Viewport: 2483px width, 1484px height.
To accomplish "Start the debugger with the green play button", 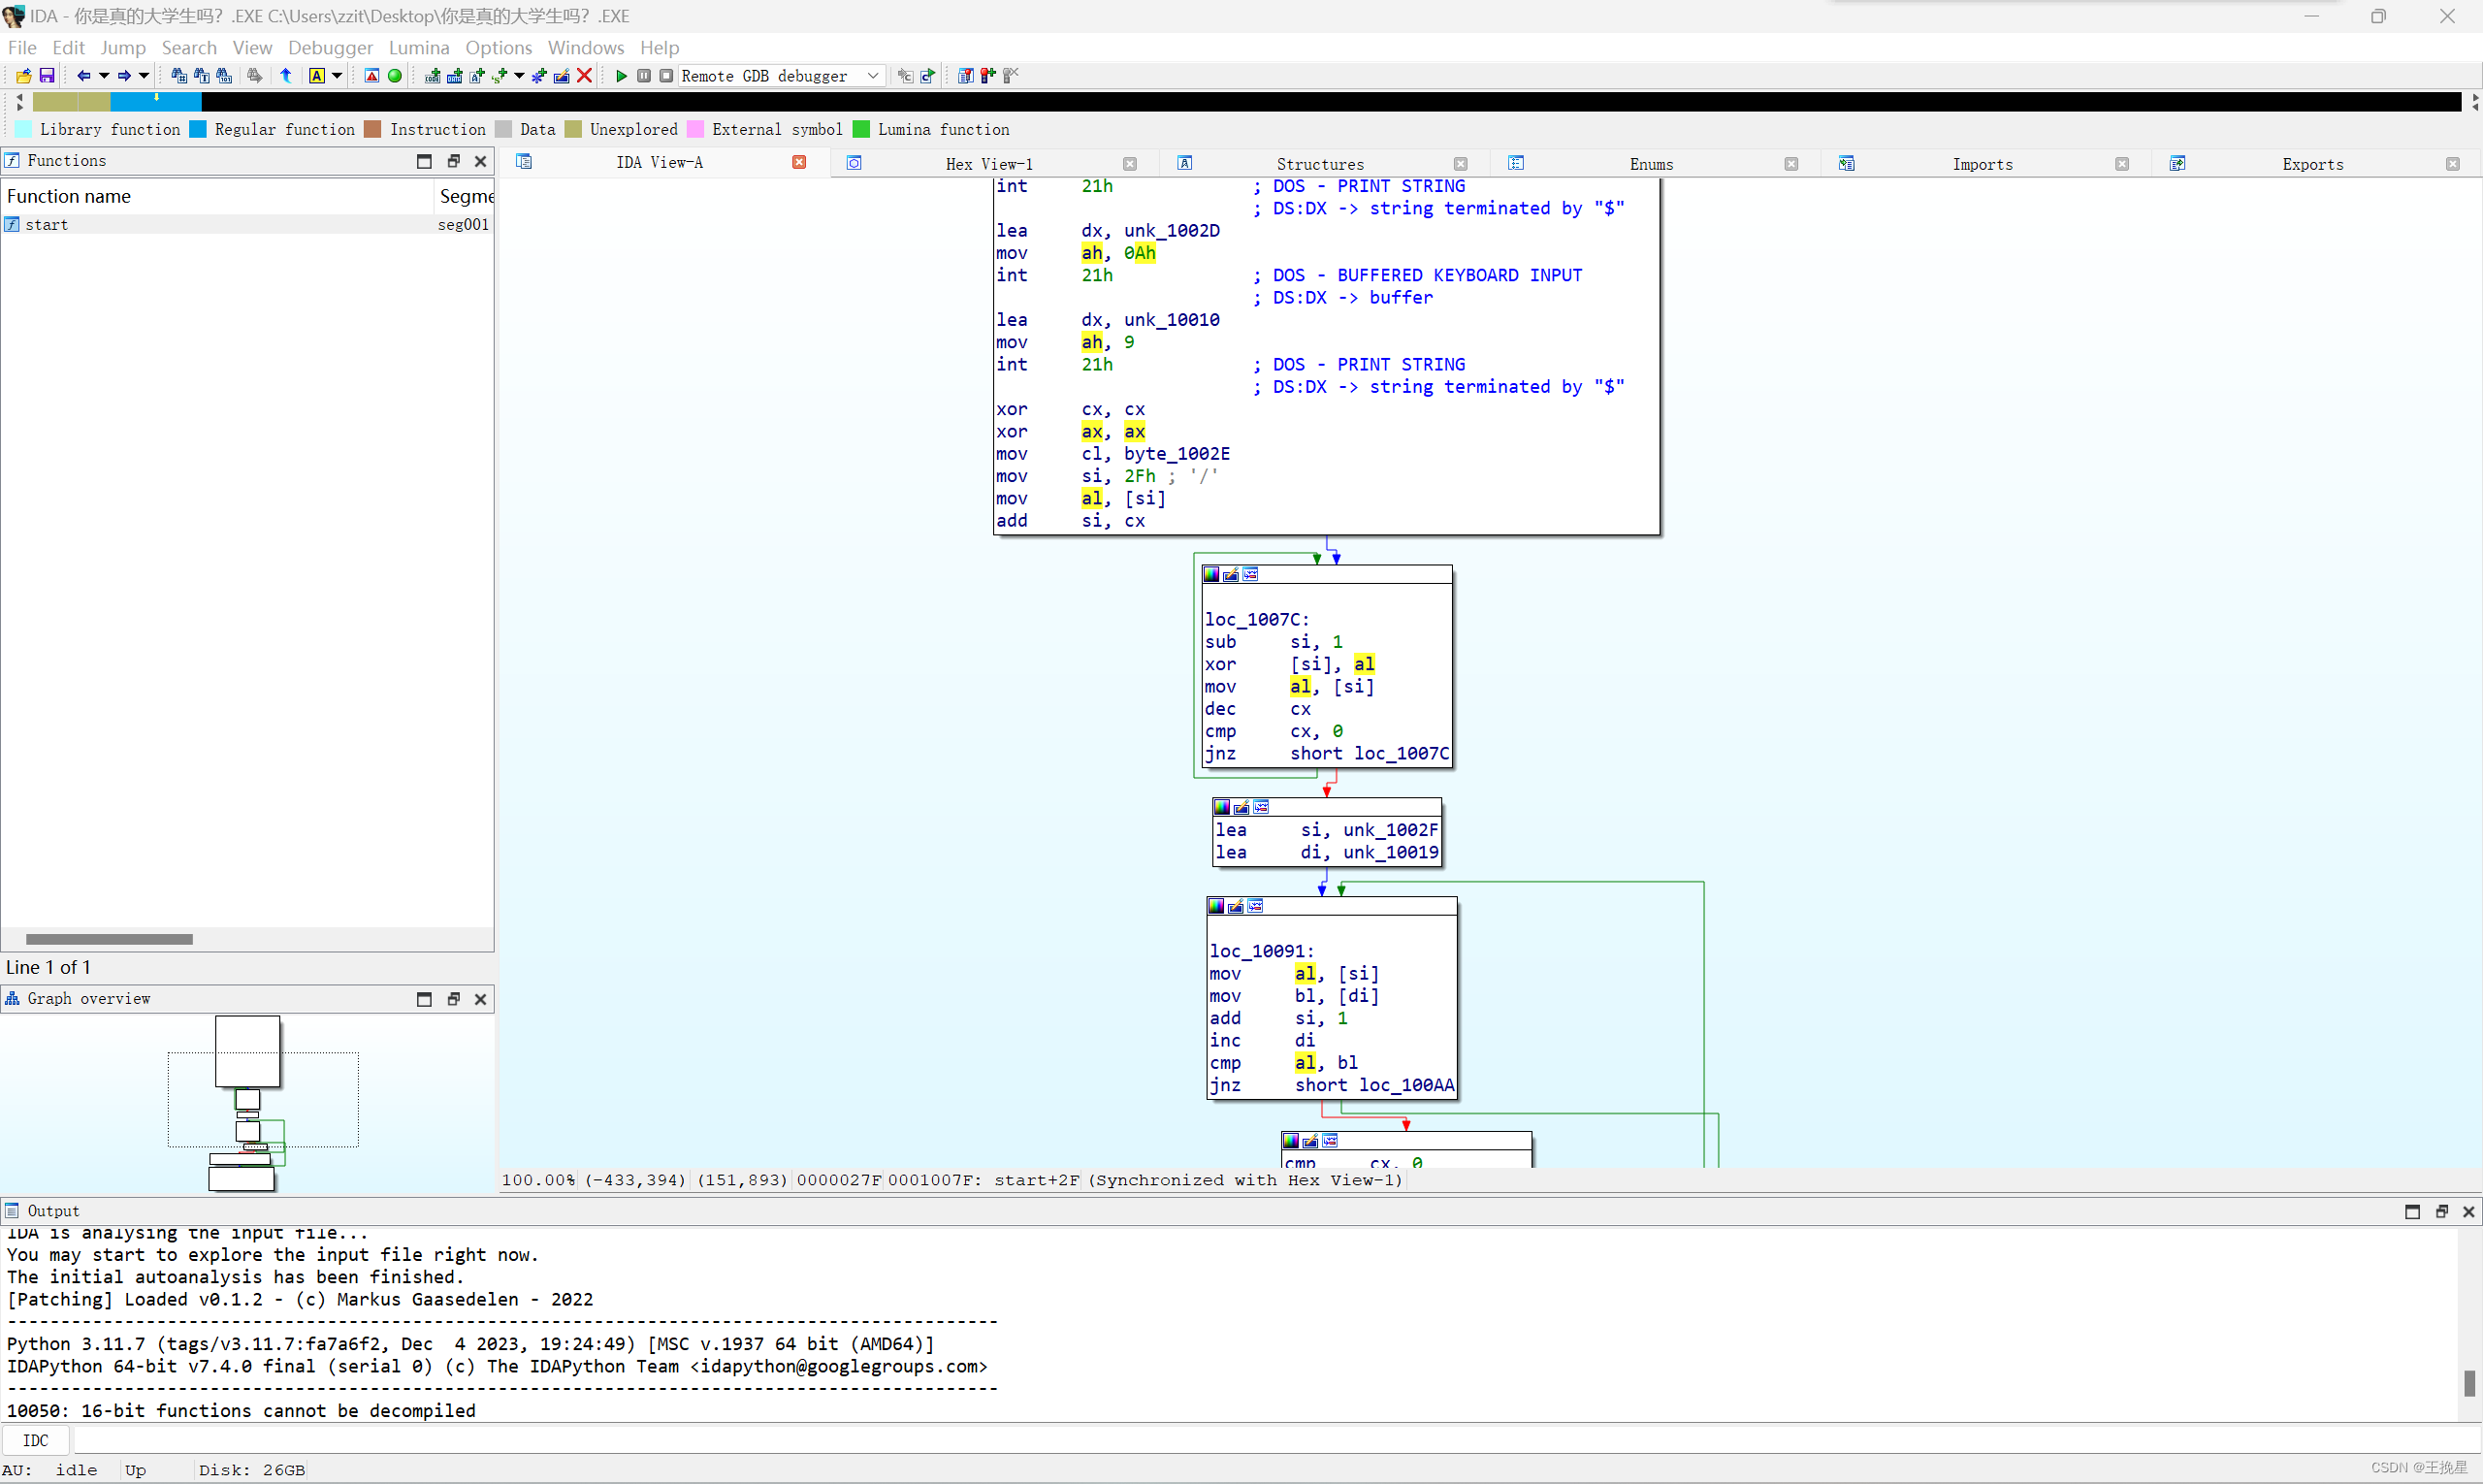I will click(x=622, y=76).
